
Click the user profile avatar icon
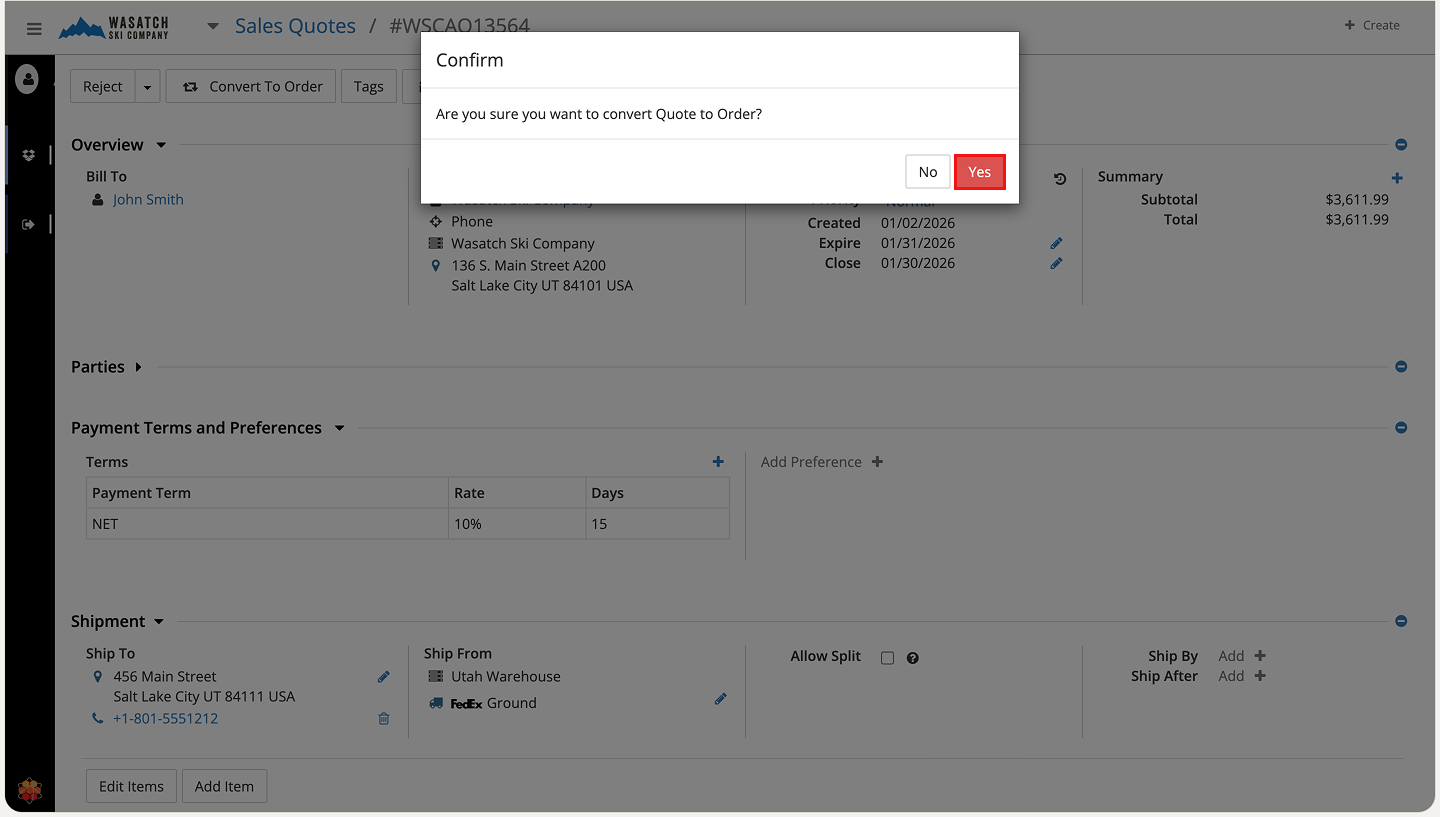tap(28, 79)
